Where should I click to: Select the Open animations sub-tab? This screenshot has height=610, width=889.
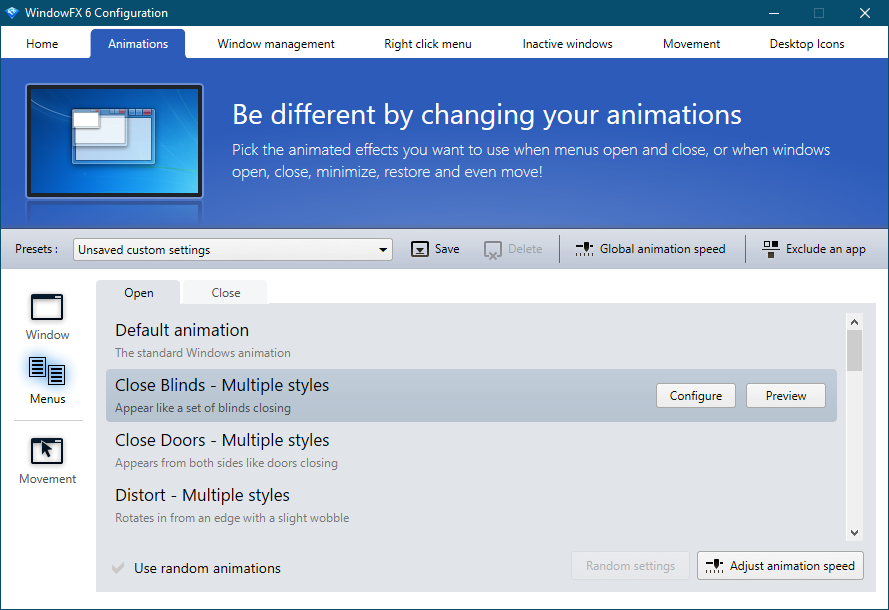(x=138, y=293)
